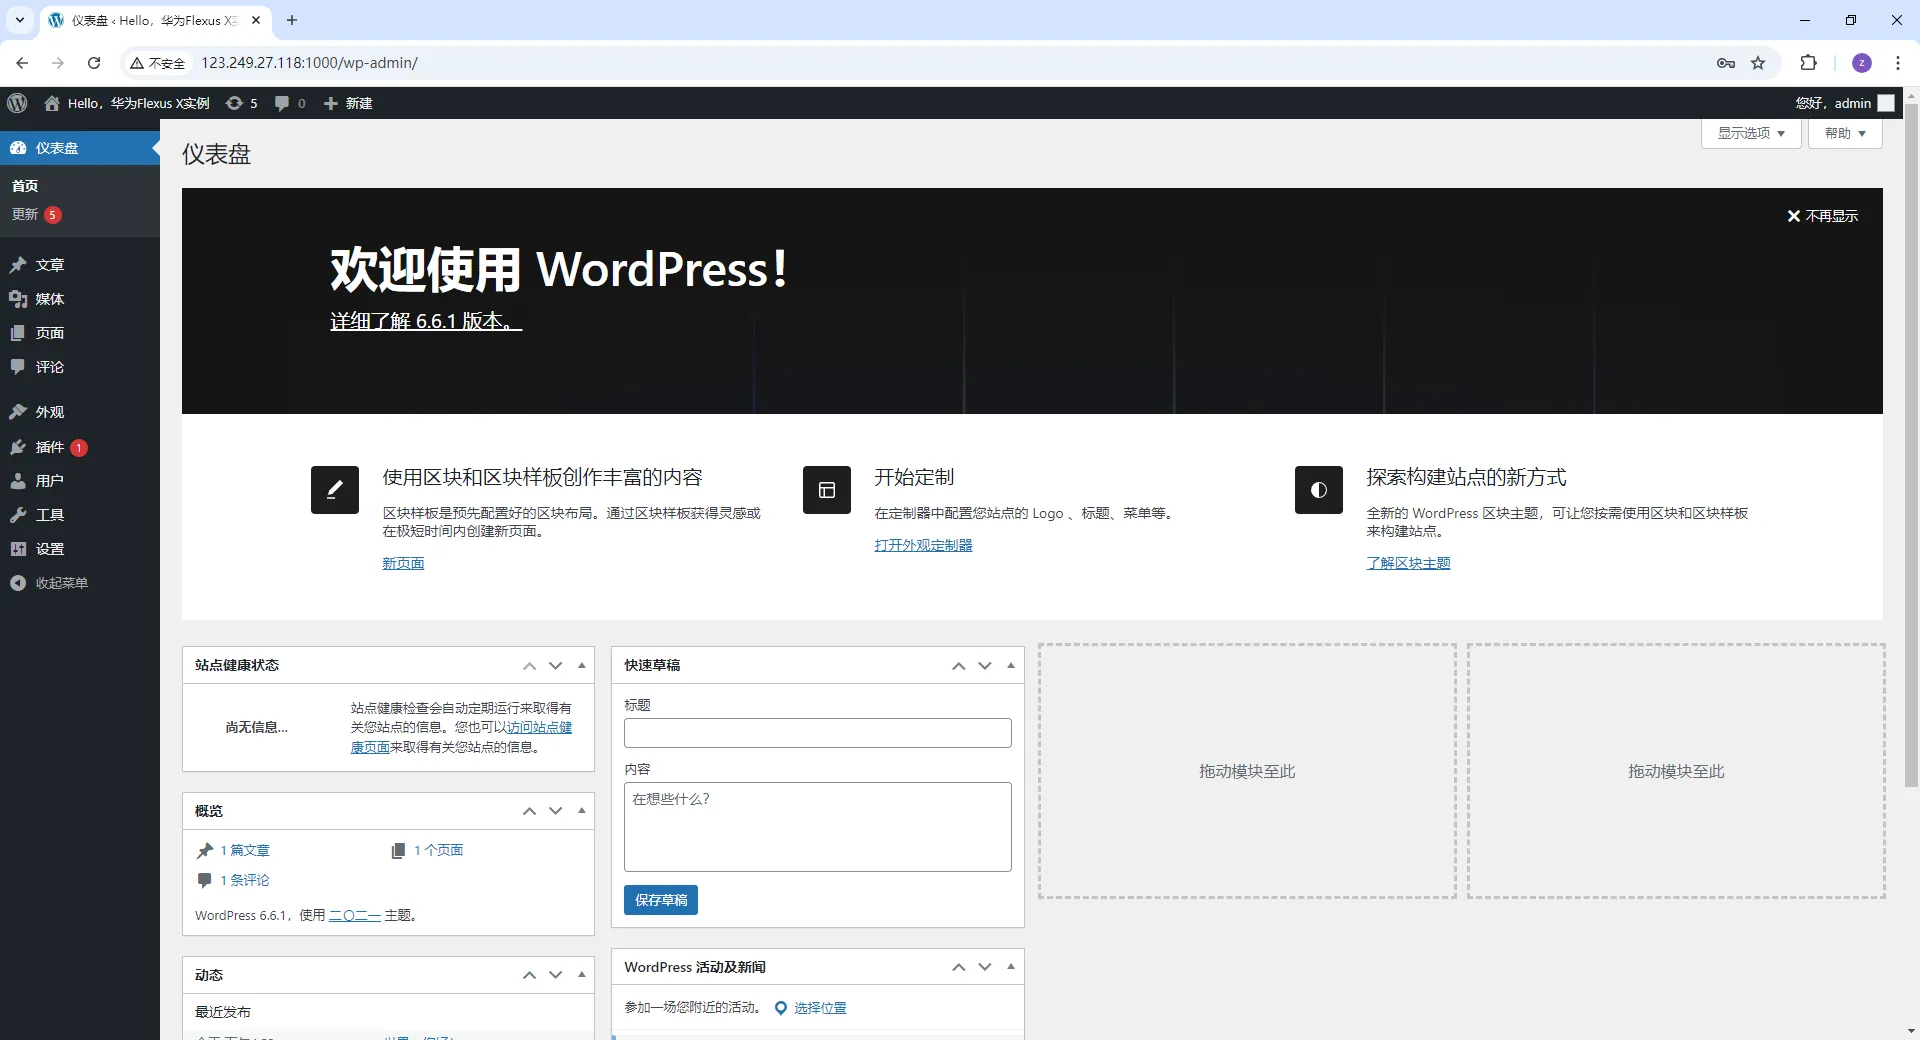Screen dimensions: 1920x1040
Task: Click the 1 条评论 link in 概览
Action: click(245, 880)
